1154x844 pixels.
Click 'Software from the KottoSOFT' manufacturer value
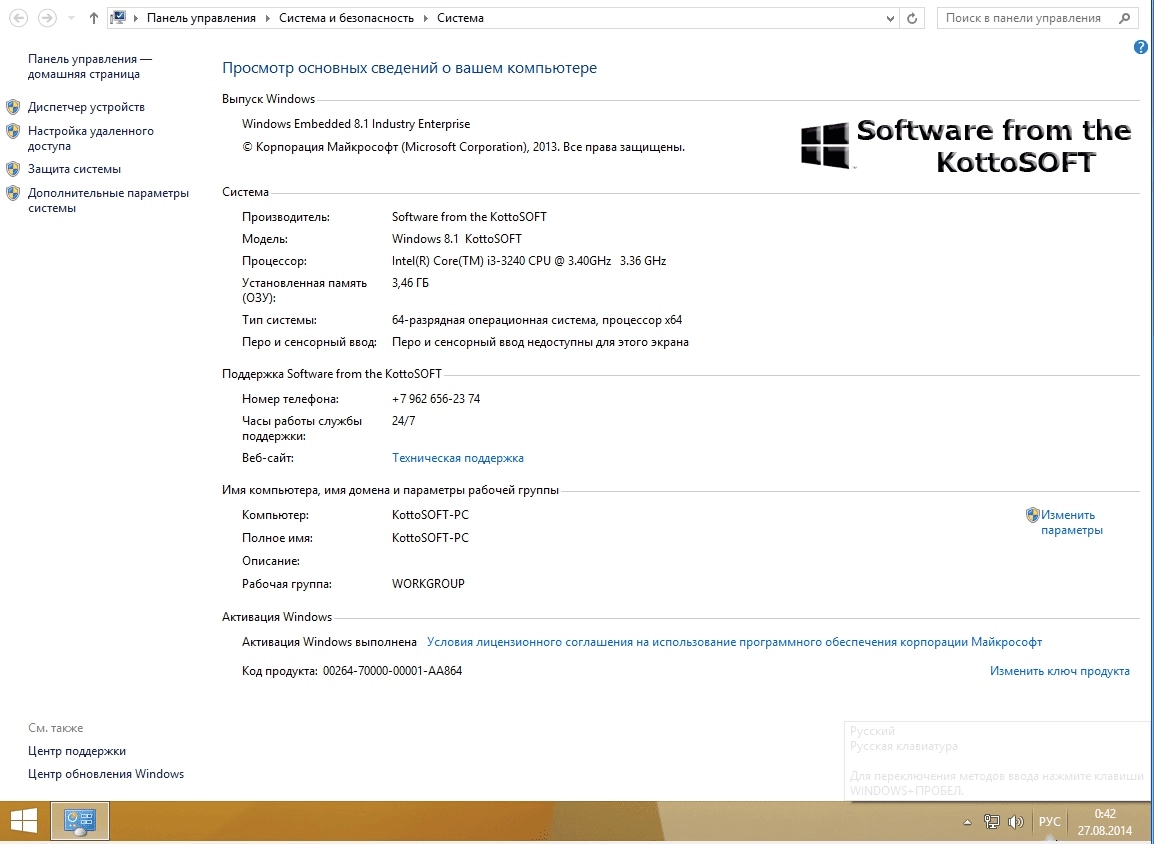click(470, 217)
